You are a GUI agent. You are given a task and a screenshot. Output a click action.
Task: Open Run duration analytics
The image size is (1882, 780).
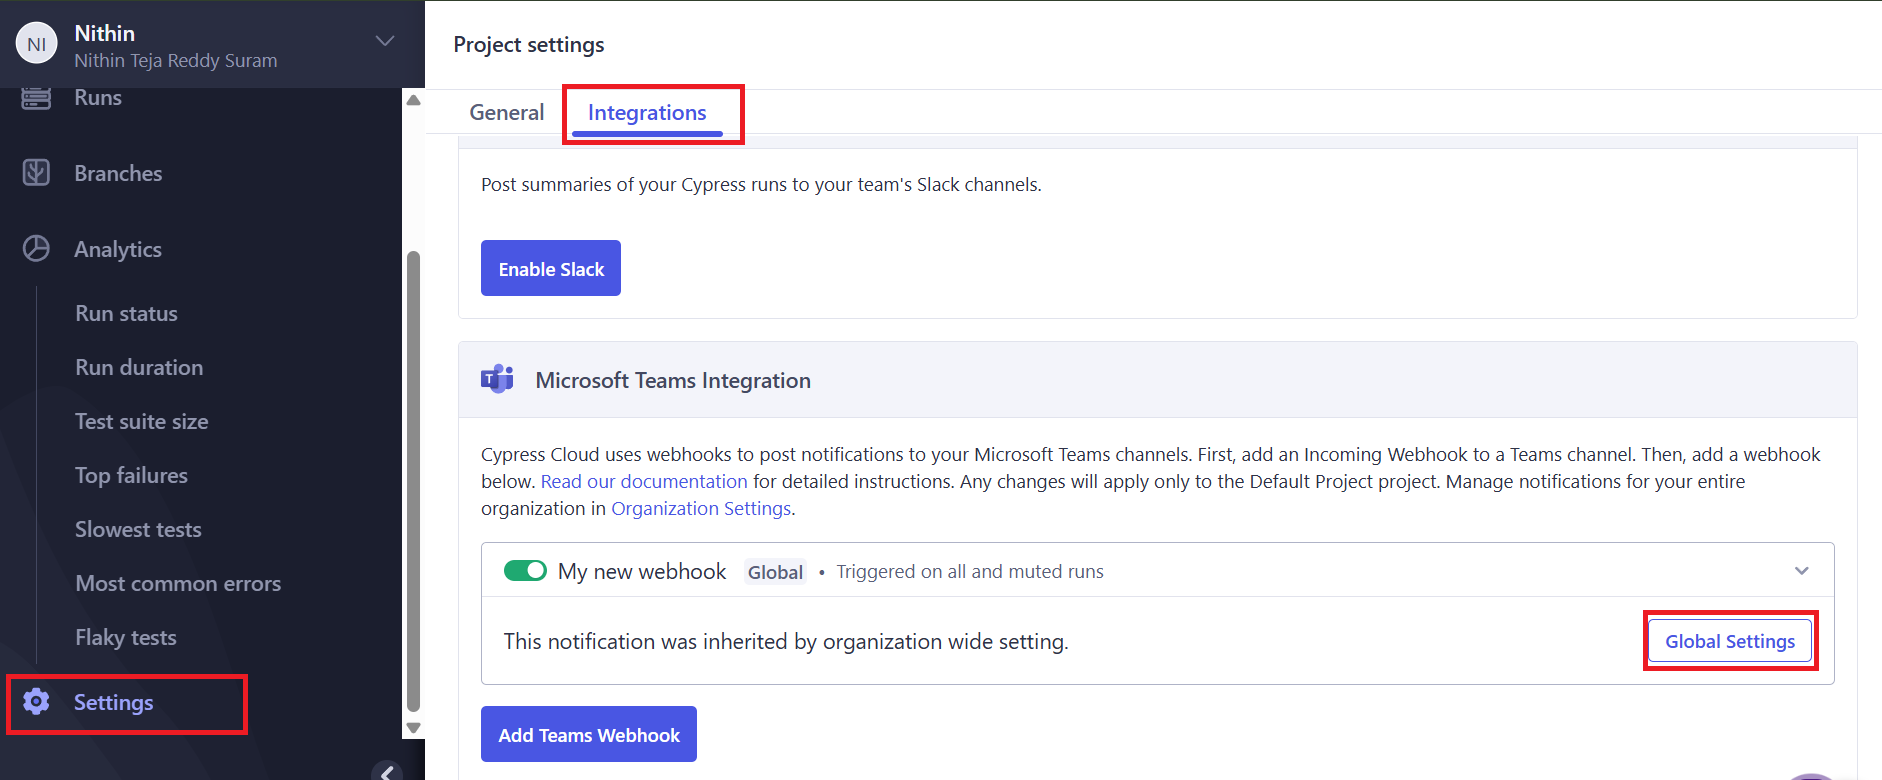click(x=139, y=367)
